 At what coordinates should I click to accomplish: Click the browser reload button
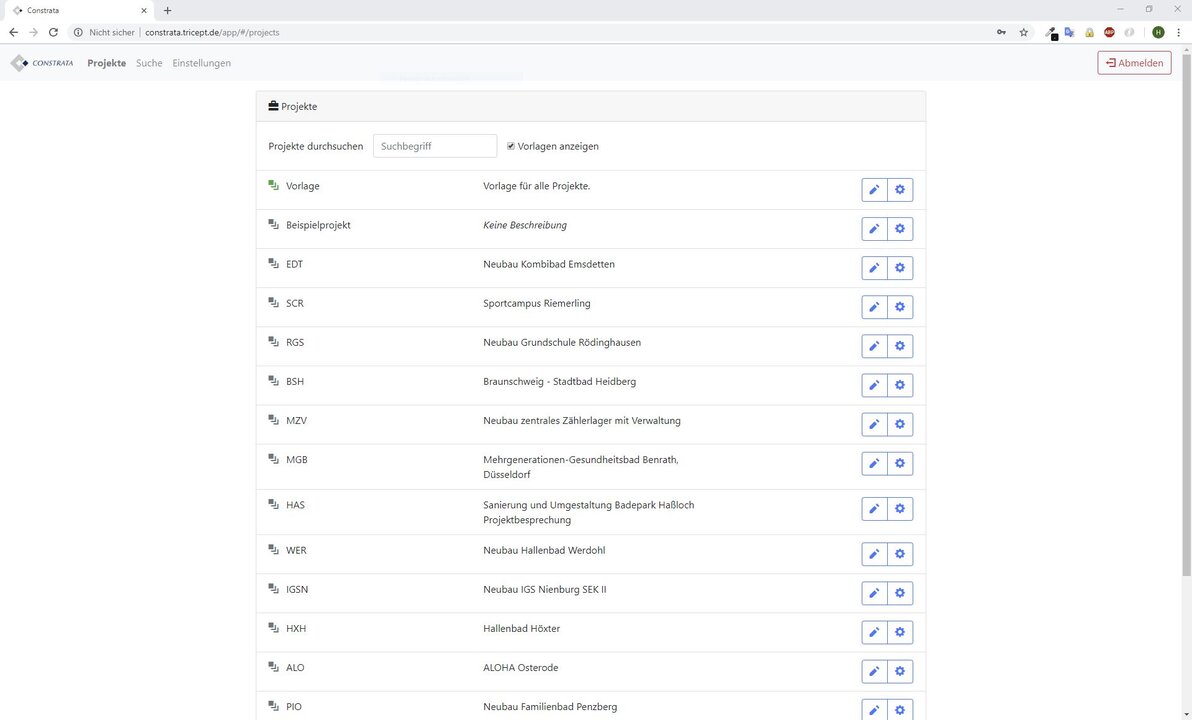(52, 32)
